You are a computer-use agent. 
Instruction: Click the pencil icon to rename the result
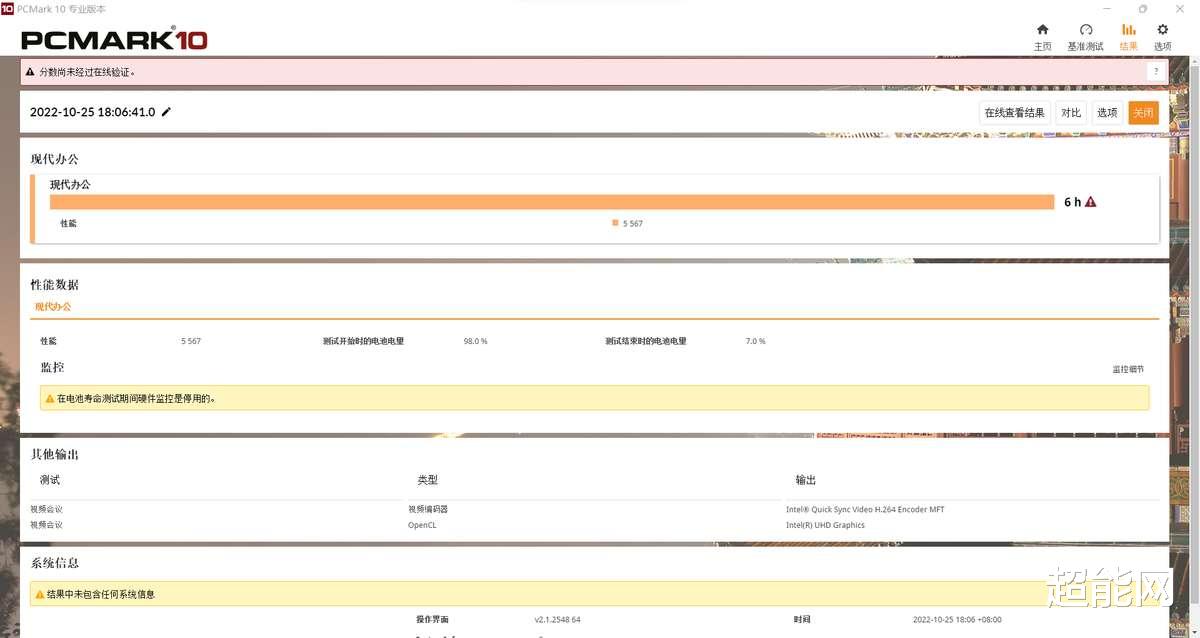(x=165, y=112)
